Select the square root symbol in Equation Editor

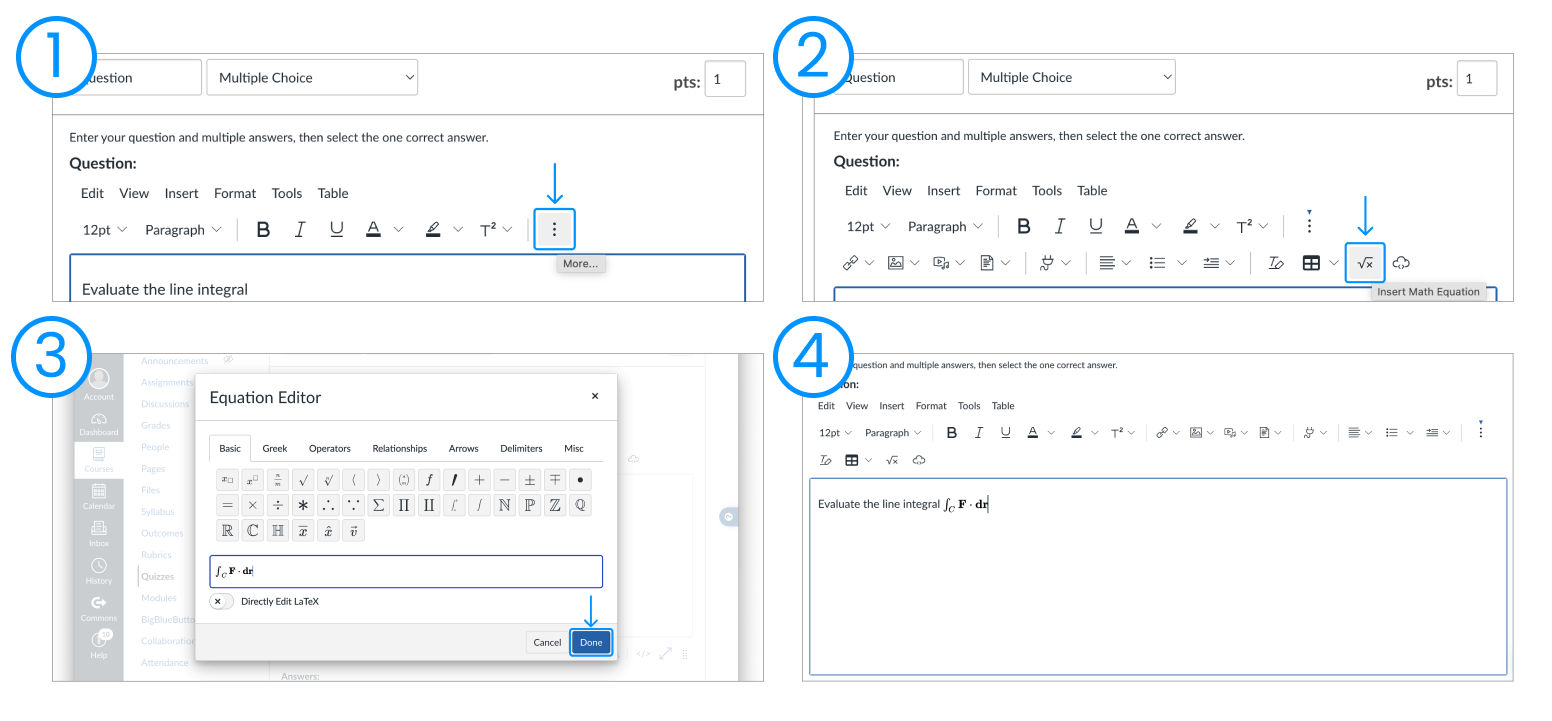point(303,479)
